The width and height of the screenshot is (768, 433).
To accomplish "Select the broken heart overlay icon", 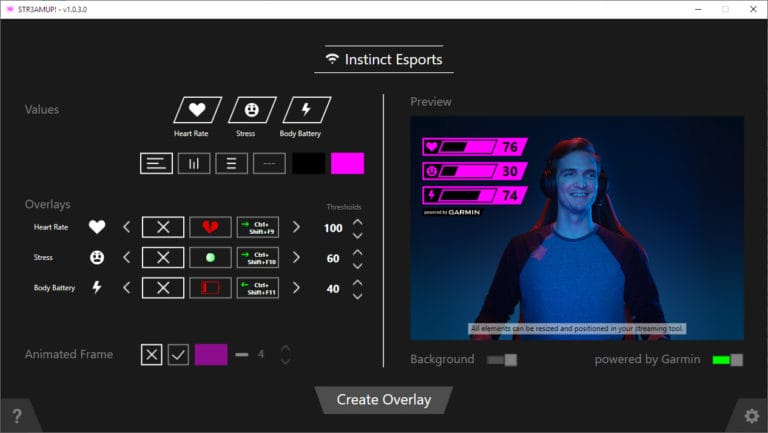I will (x=210, y=227).
